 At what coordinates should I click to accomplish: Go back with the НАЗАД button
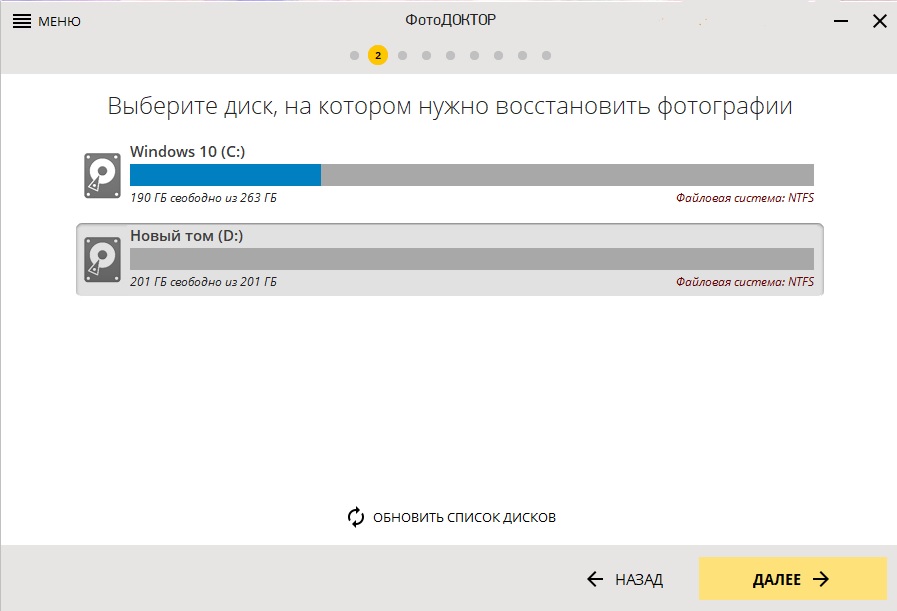point(625,579)
